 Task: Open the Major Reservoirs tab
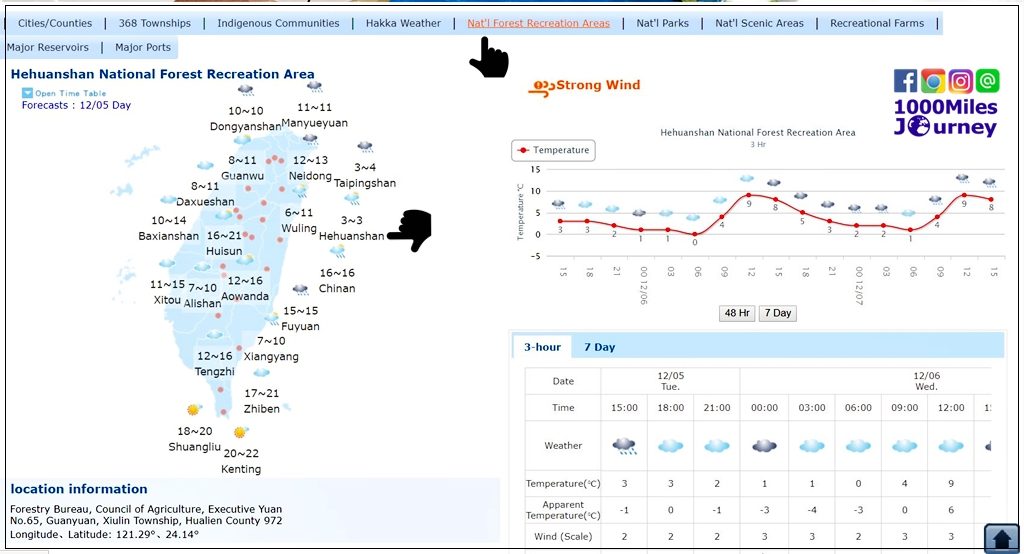(48, 47)
